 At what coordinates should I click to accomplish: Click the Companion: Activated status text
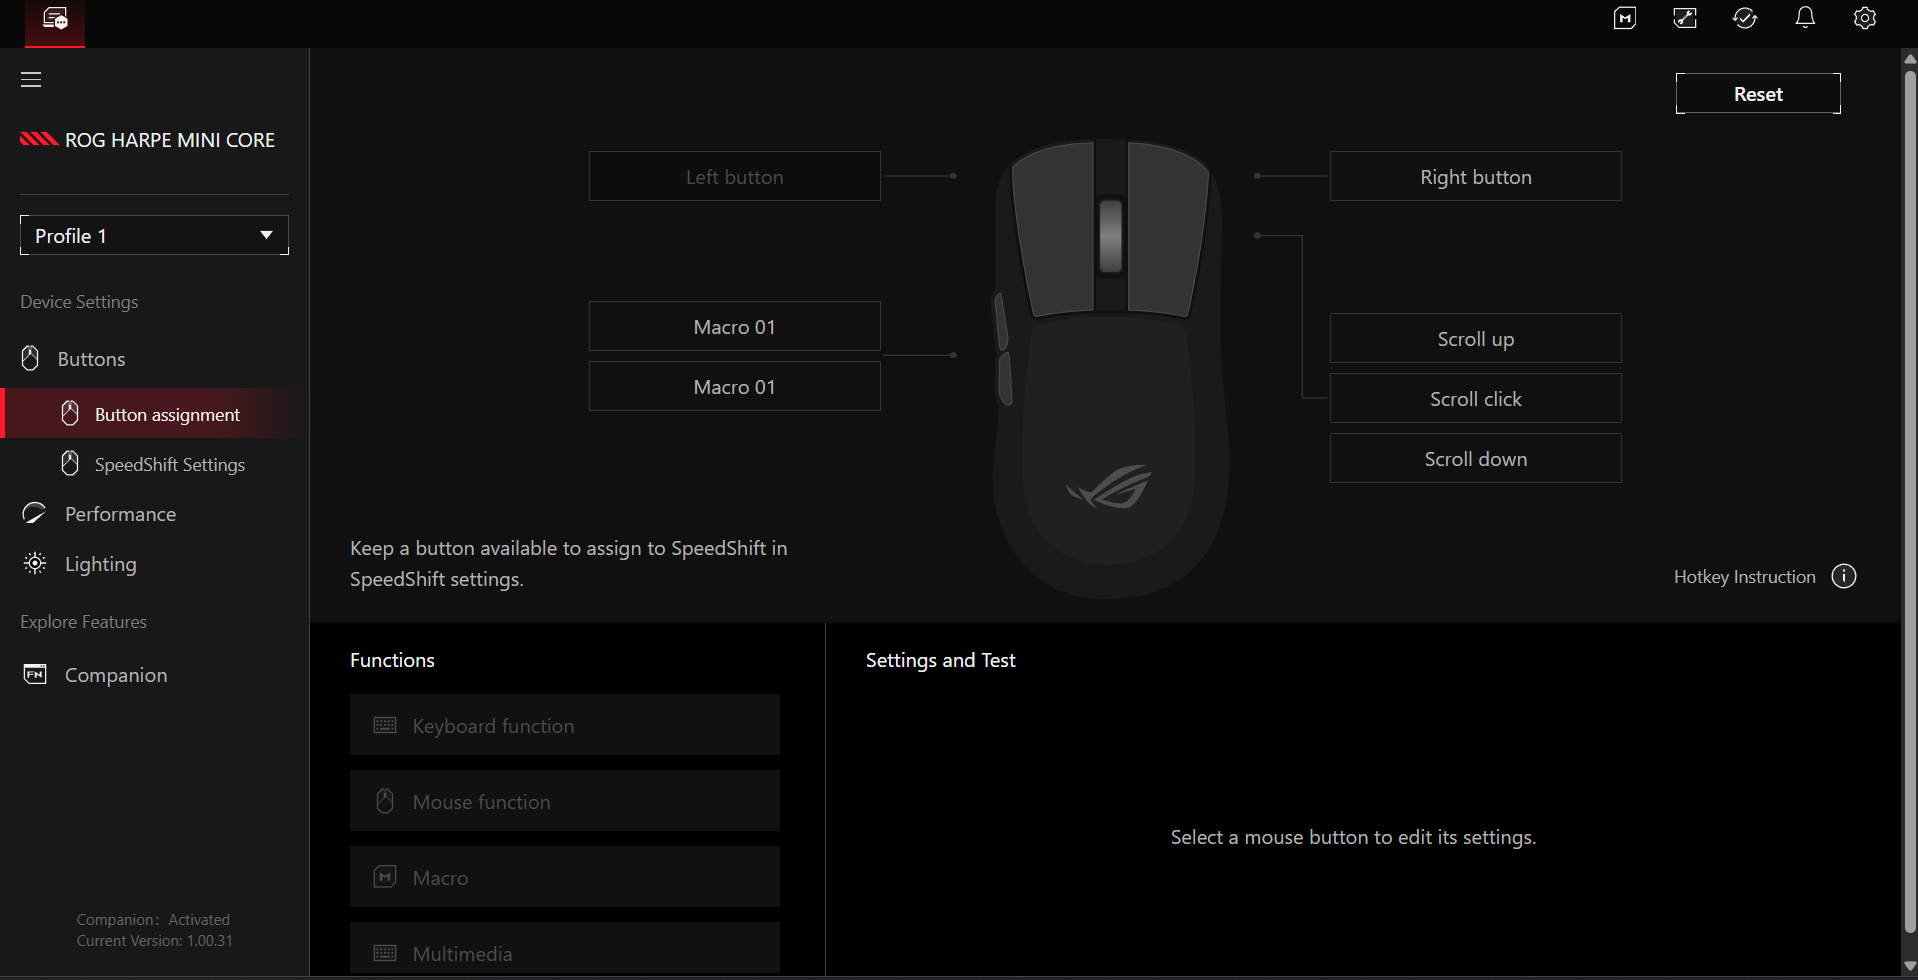coord(153,920)
